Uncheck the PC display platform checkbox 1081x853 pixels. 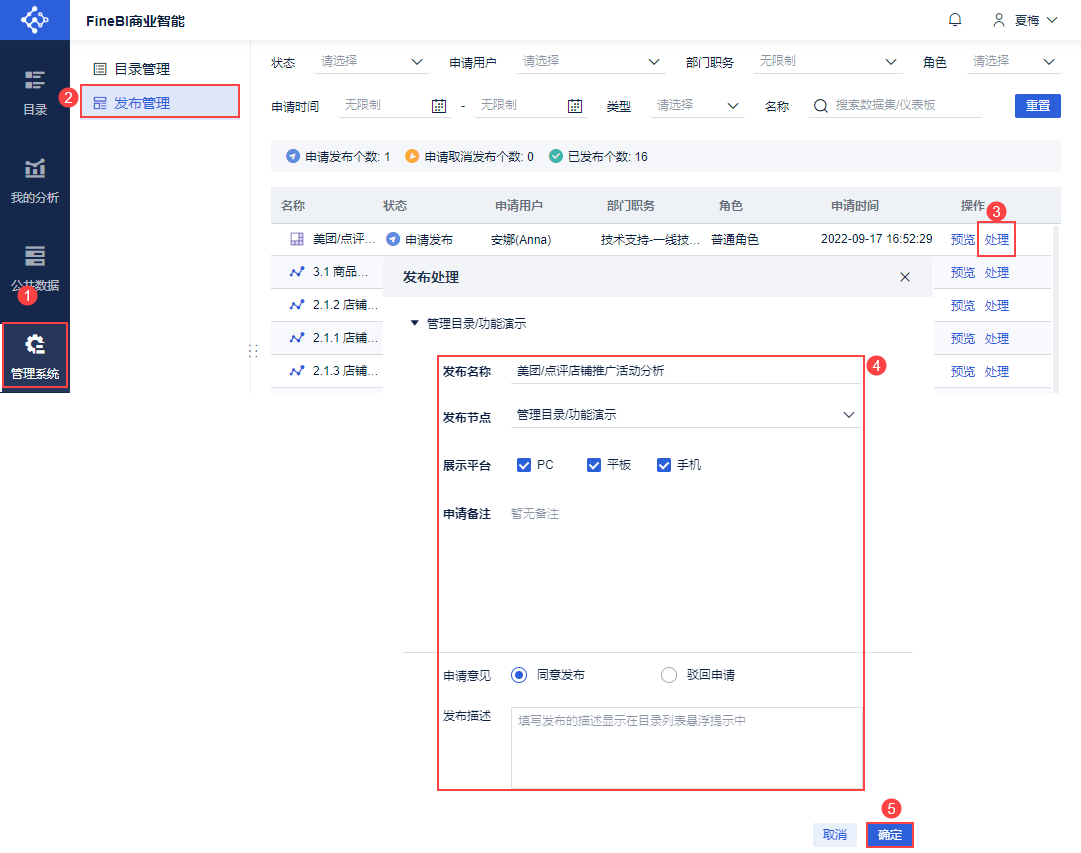[x=524, y=465]
